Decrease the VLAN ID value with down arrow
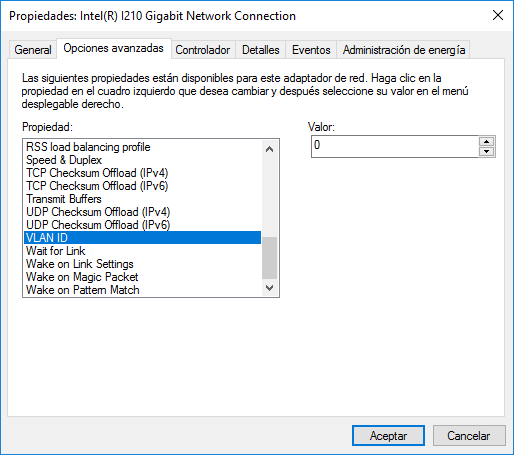Viewport: 514px width, 455px height. click(x=486, y=151)
